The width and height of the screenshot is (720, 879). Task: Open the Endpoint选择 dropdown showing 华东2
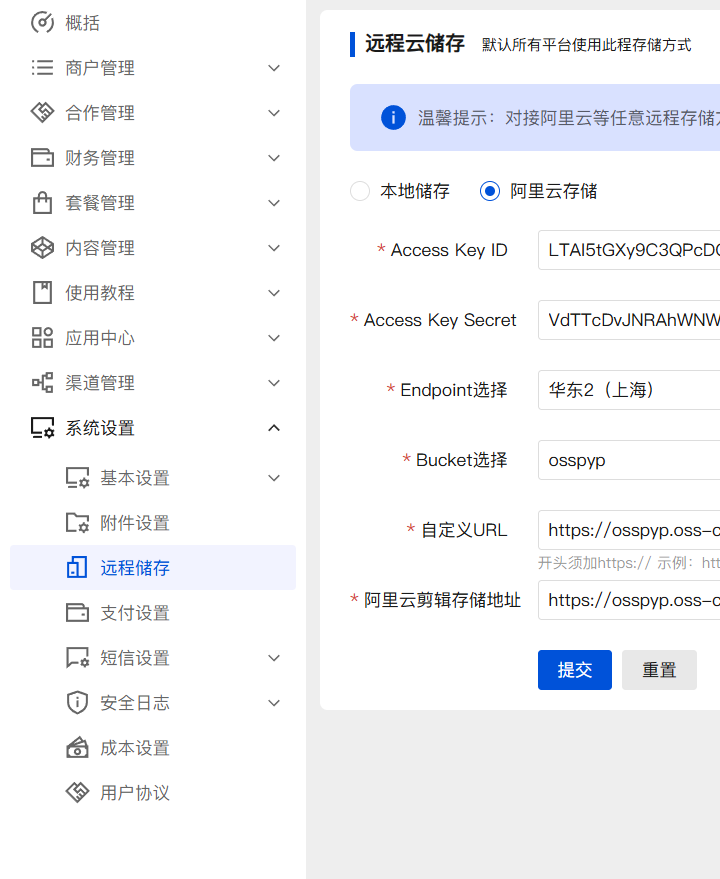(x=630, y=390)
